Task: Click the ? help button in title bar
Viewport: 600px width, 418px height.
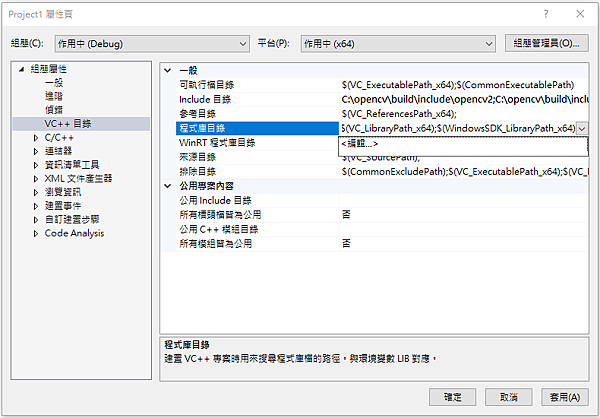Action: pyautogui.click(x=546, y=14)
